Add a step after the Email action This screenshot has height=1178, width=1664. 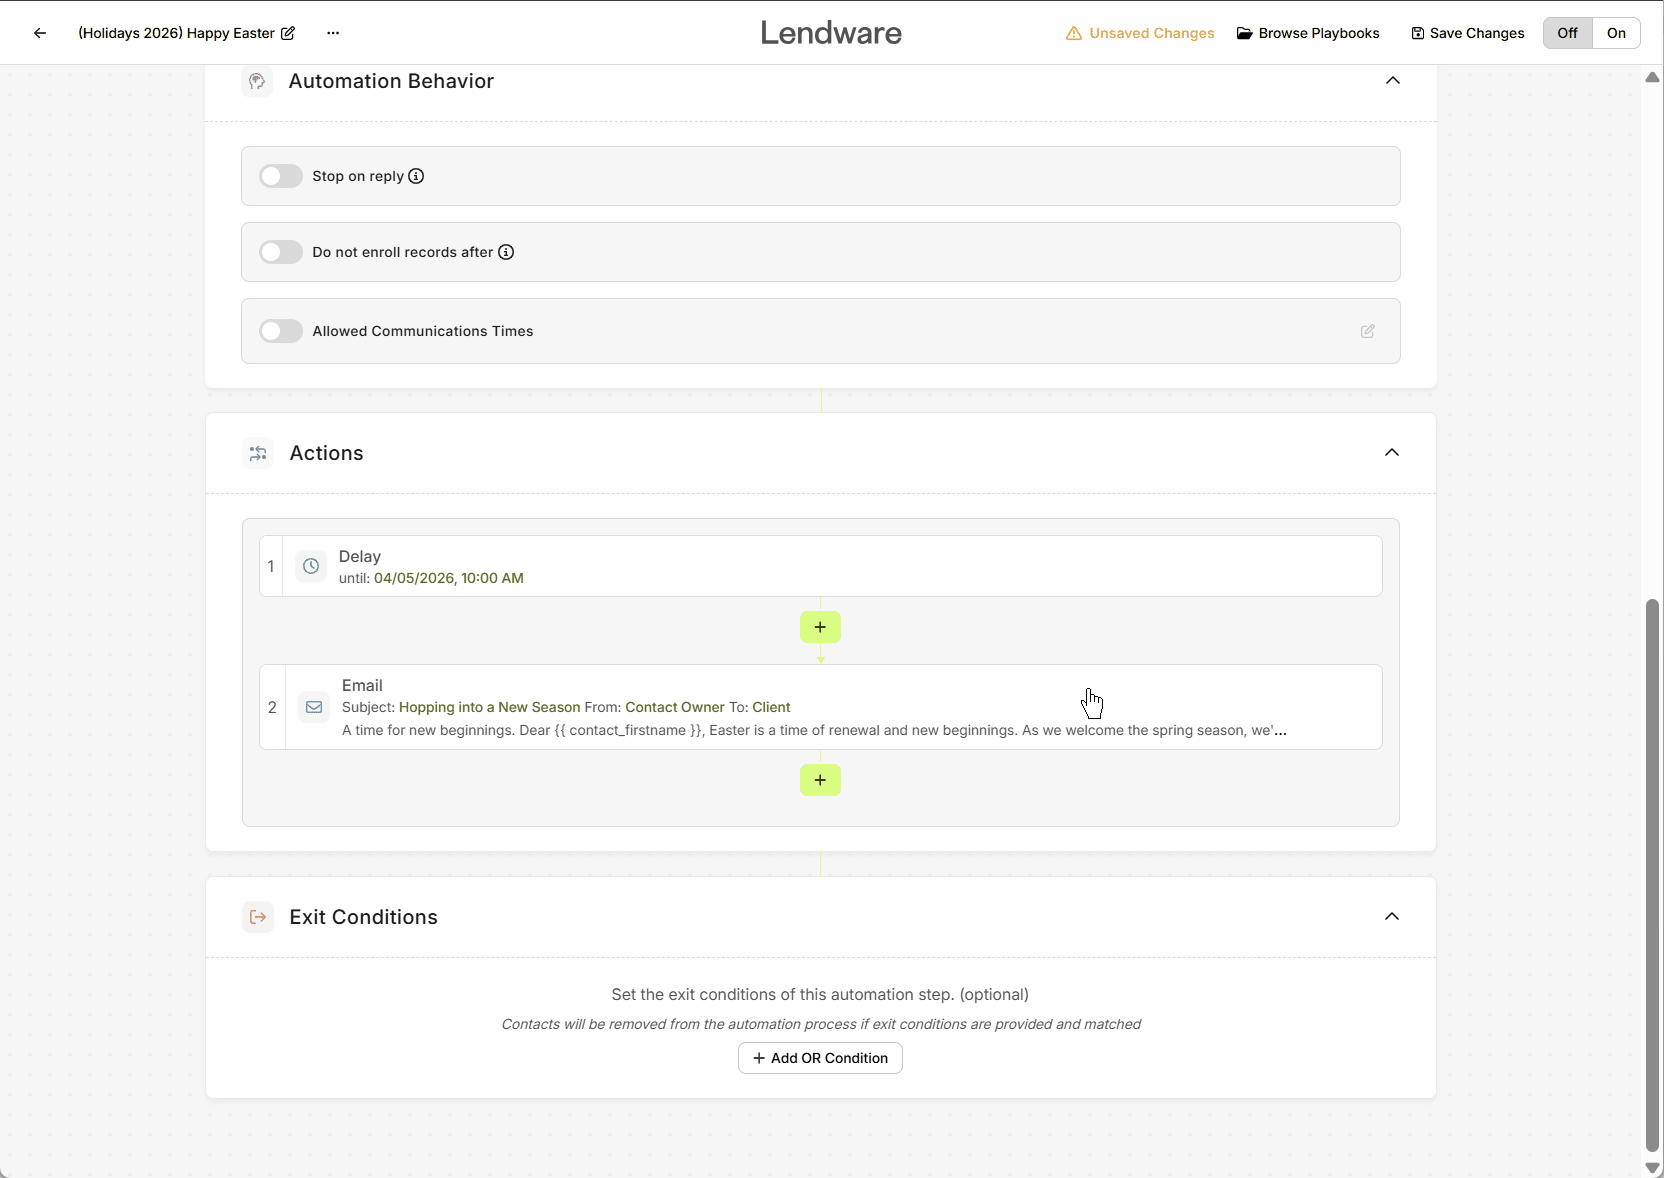(820, 780)
